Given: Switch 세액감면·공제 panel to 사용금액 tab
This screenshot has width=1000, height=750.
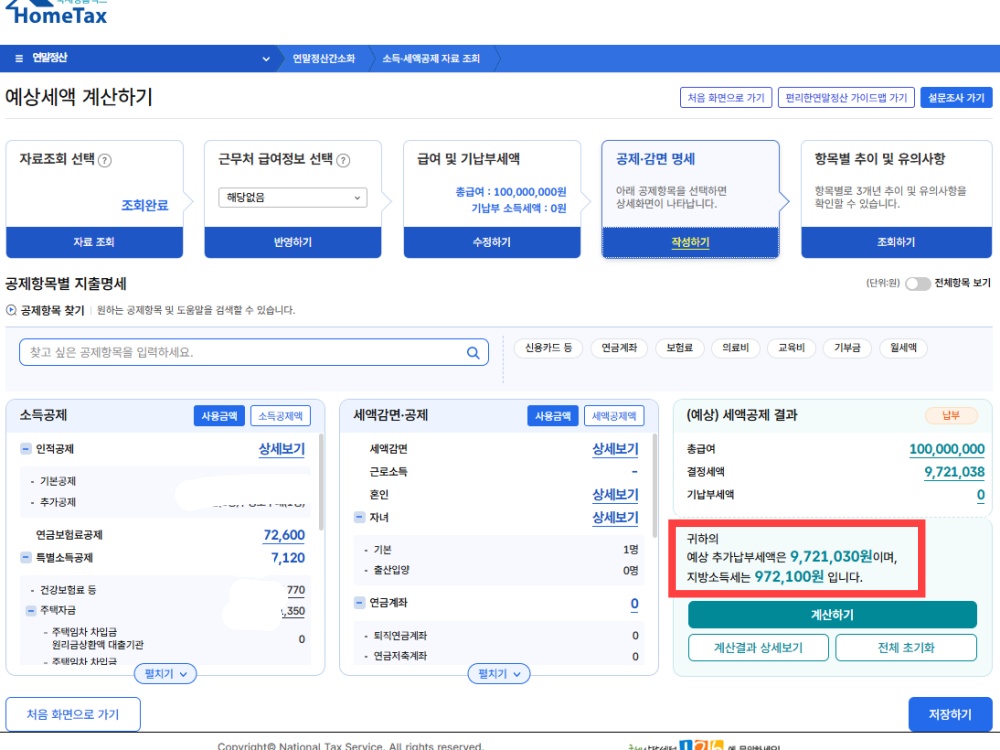Looking at the screenshot, I should coord(552,416).
